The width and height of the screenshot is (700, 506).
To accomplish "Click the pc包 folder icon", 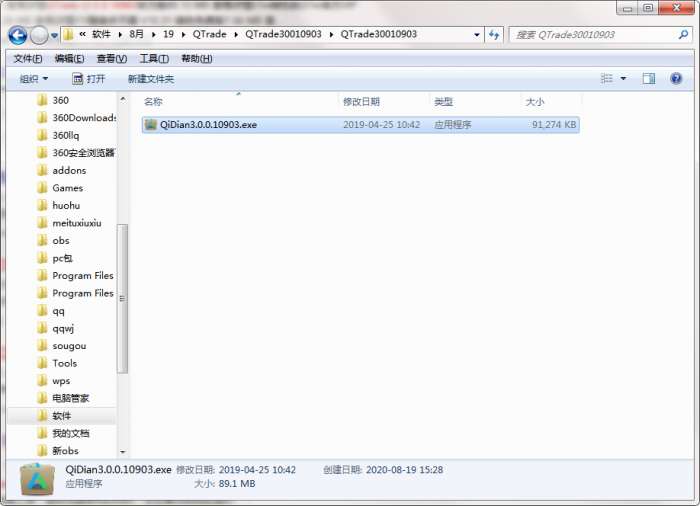I will pos(42,258).
